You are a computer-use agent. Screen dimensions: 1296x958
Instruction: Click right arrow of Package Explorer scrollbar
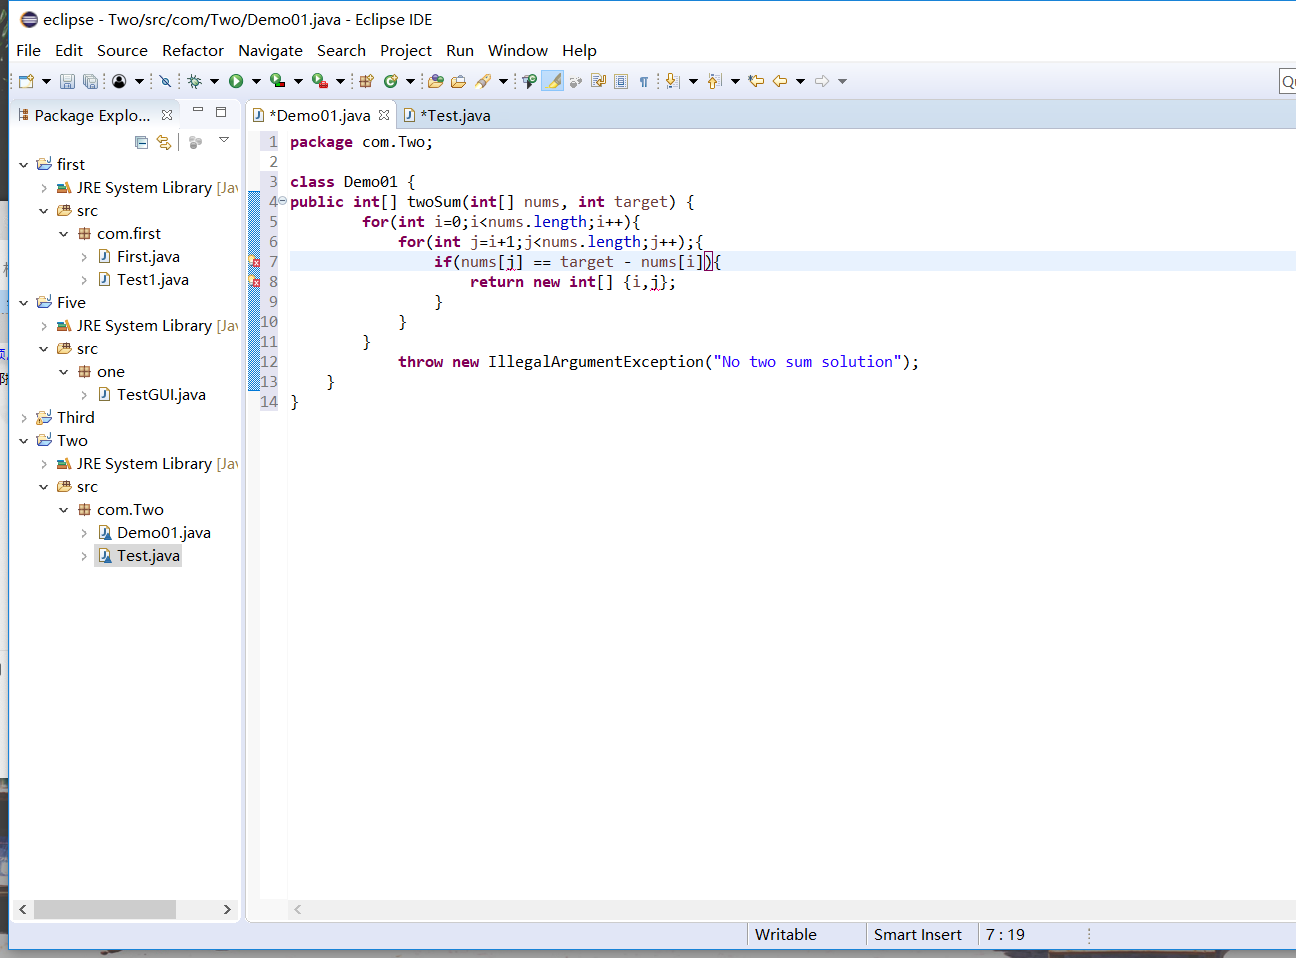(x=227, y=909)
